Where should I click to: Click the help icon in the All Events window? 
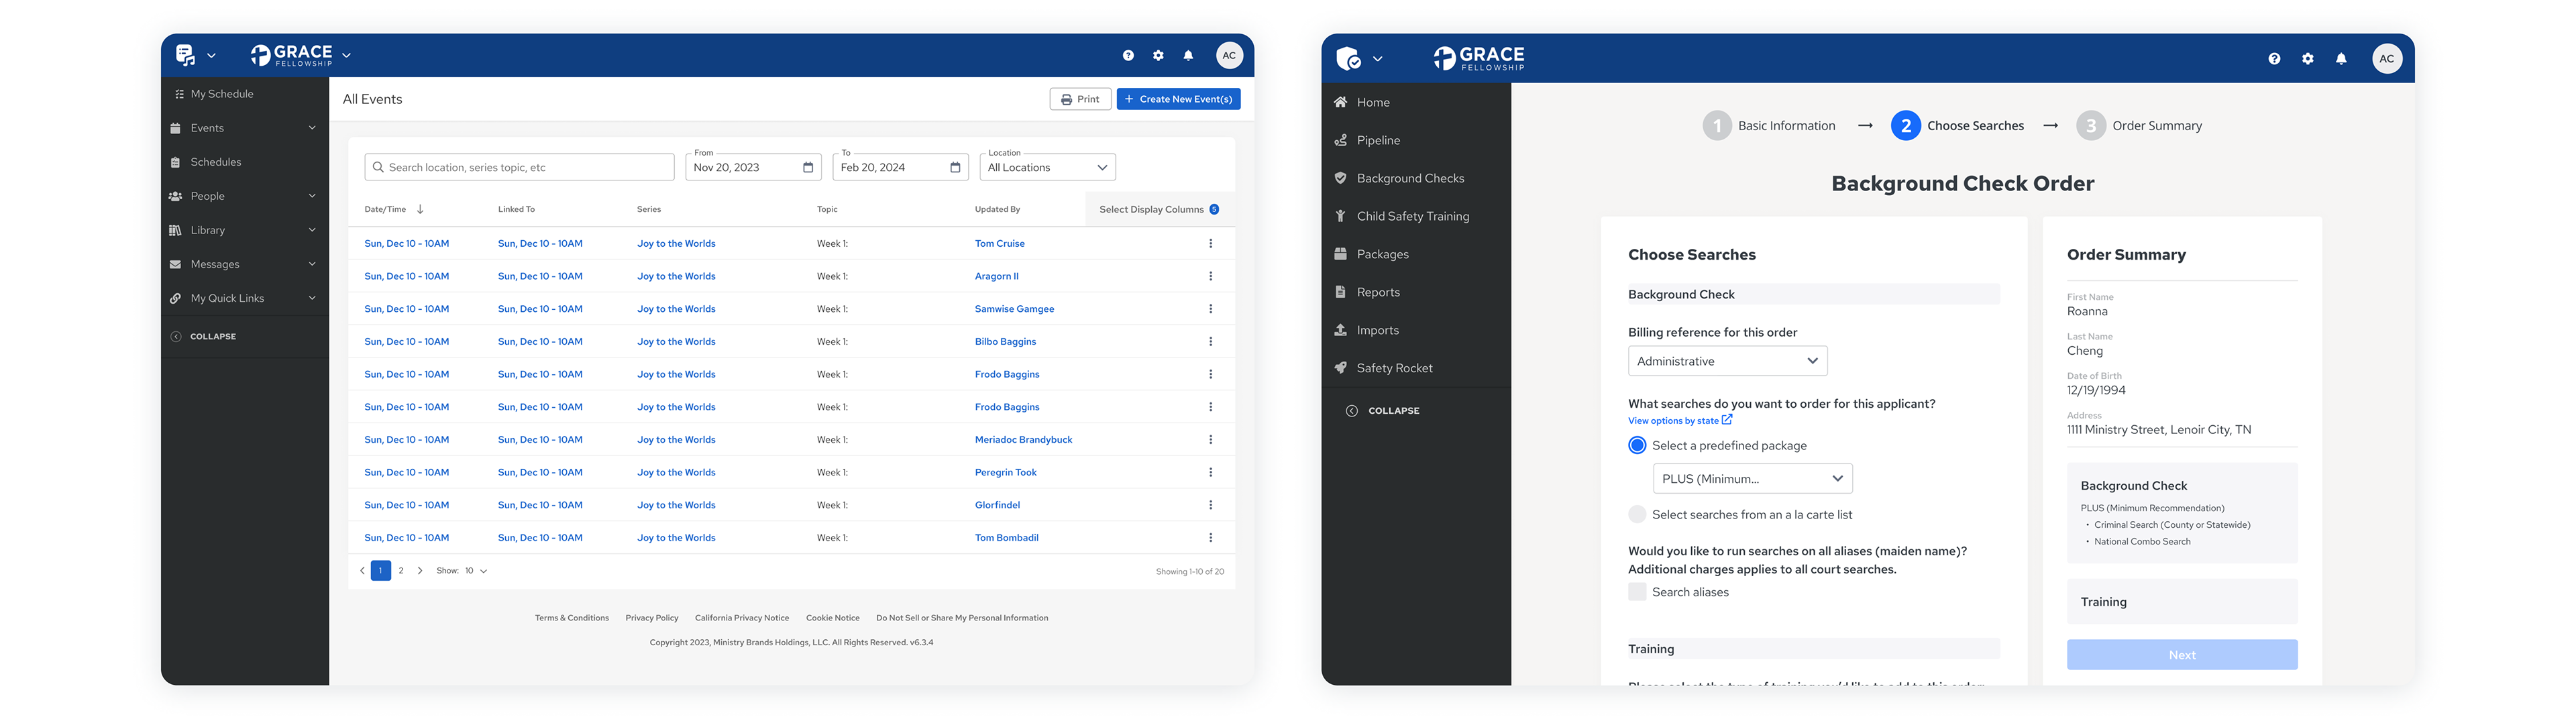click(1128, 56)
